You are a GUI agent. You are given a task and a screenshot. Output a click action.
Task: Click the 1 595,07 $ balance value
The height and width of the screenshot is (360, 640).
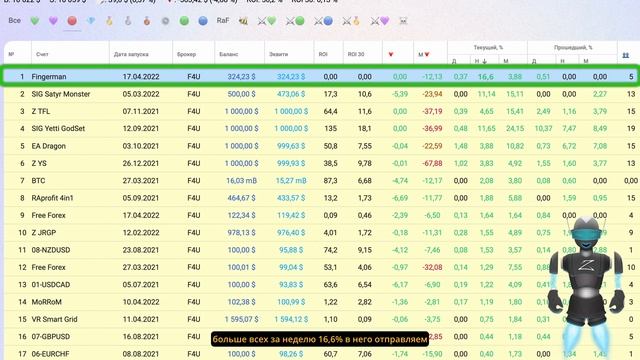pos(241,319)
